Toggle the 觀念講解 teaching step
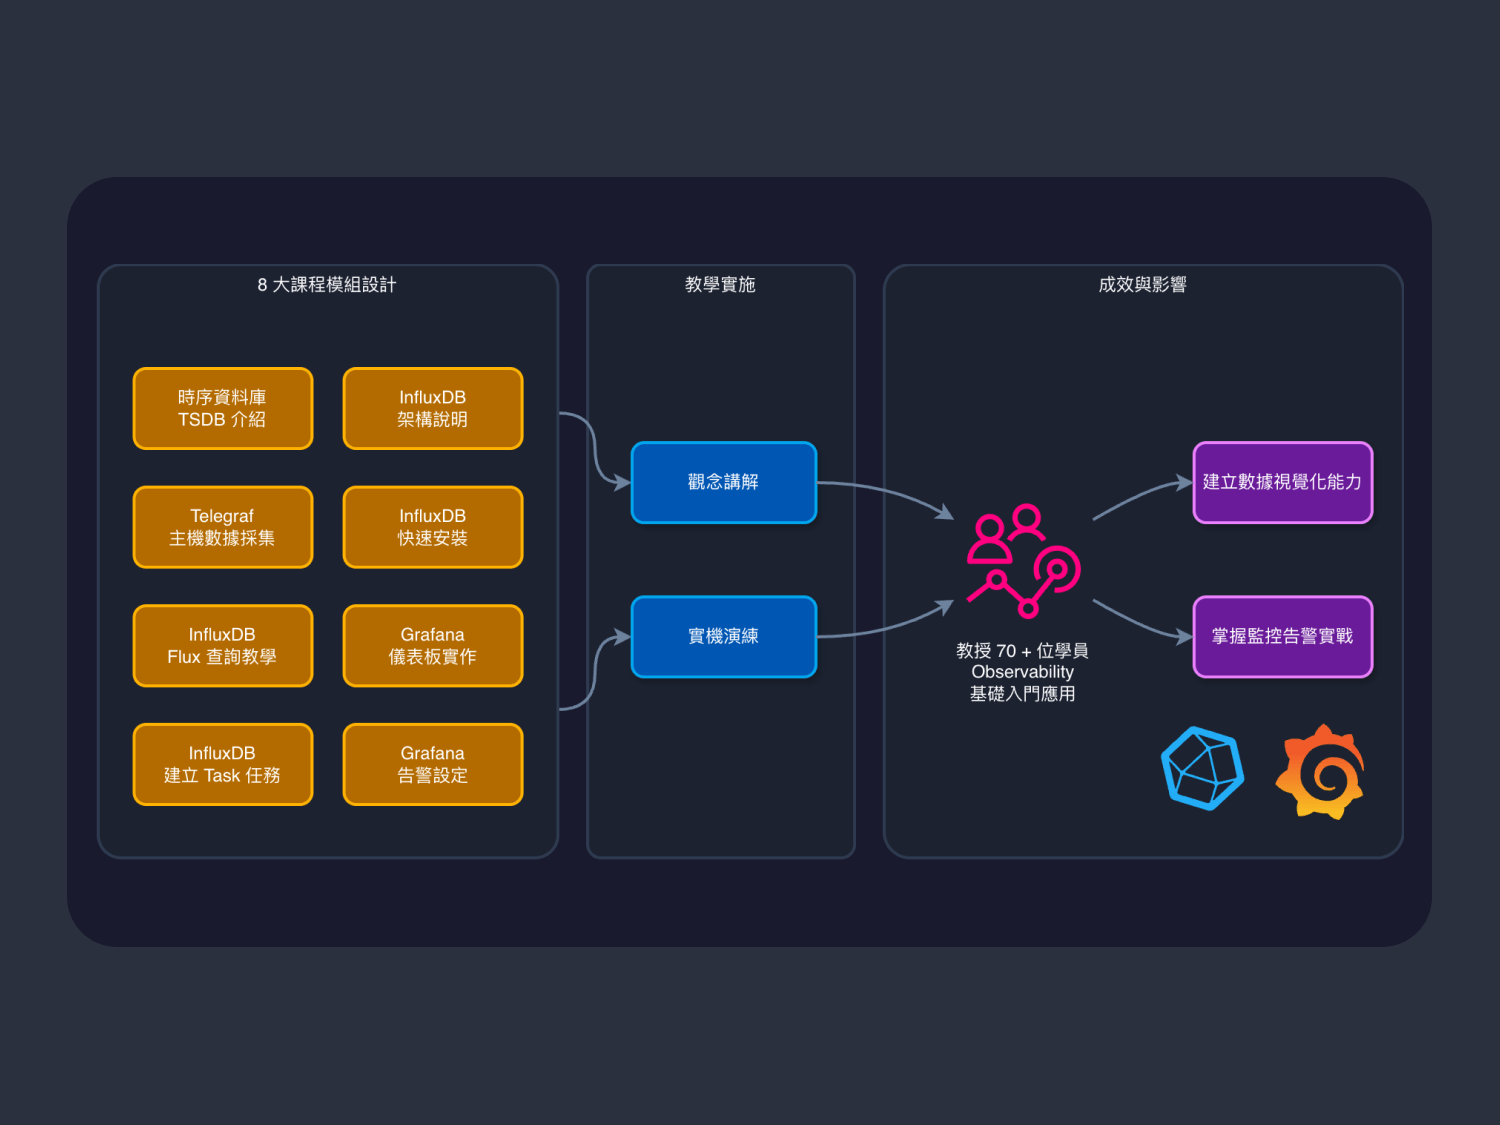The height and width of the screenshot is (1125, 1500). 723,482
